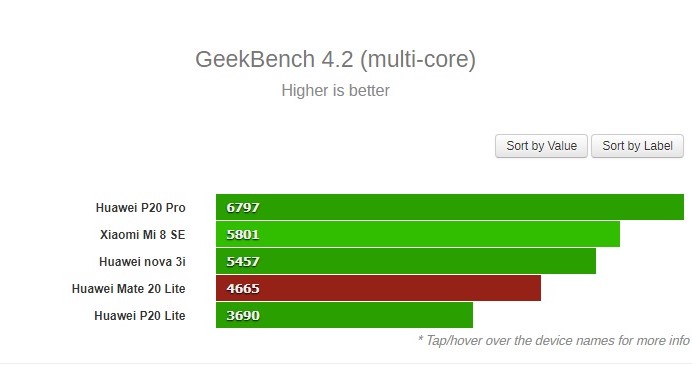
Task: Click the 6797 score value
Action: [x=243, y=207]
